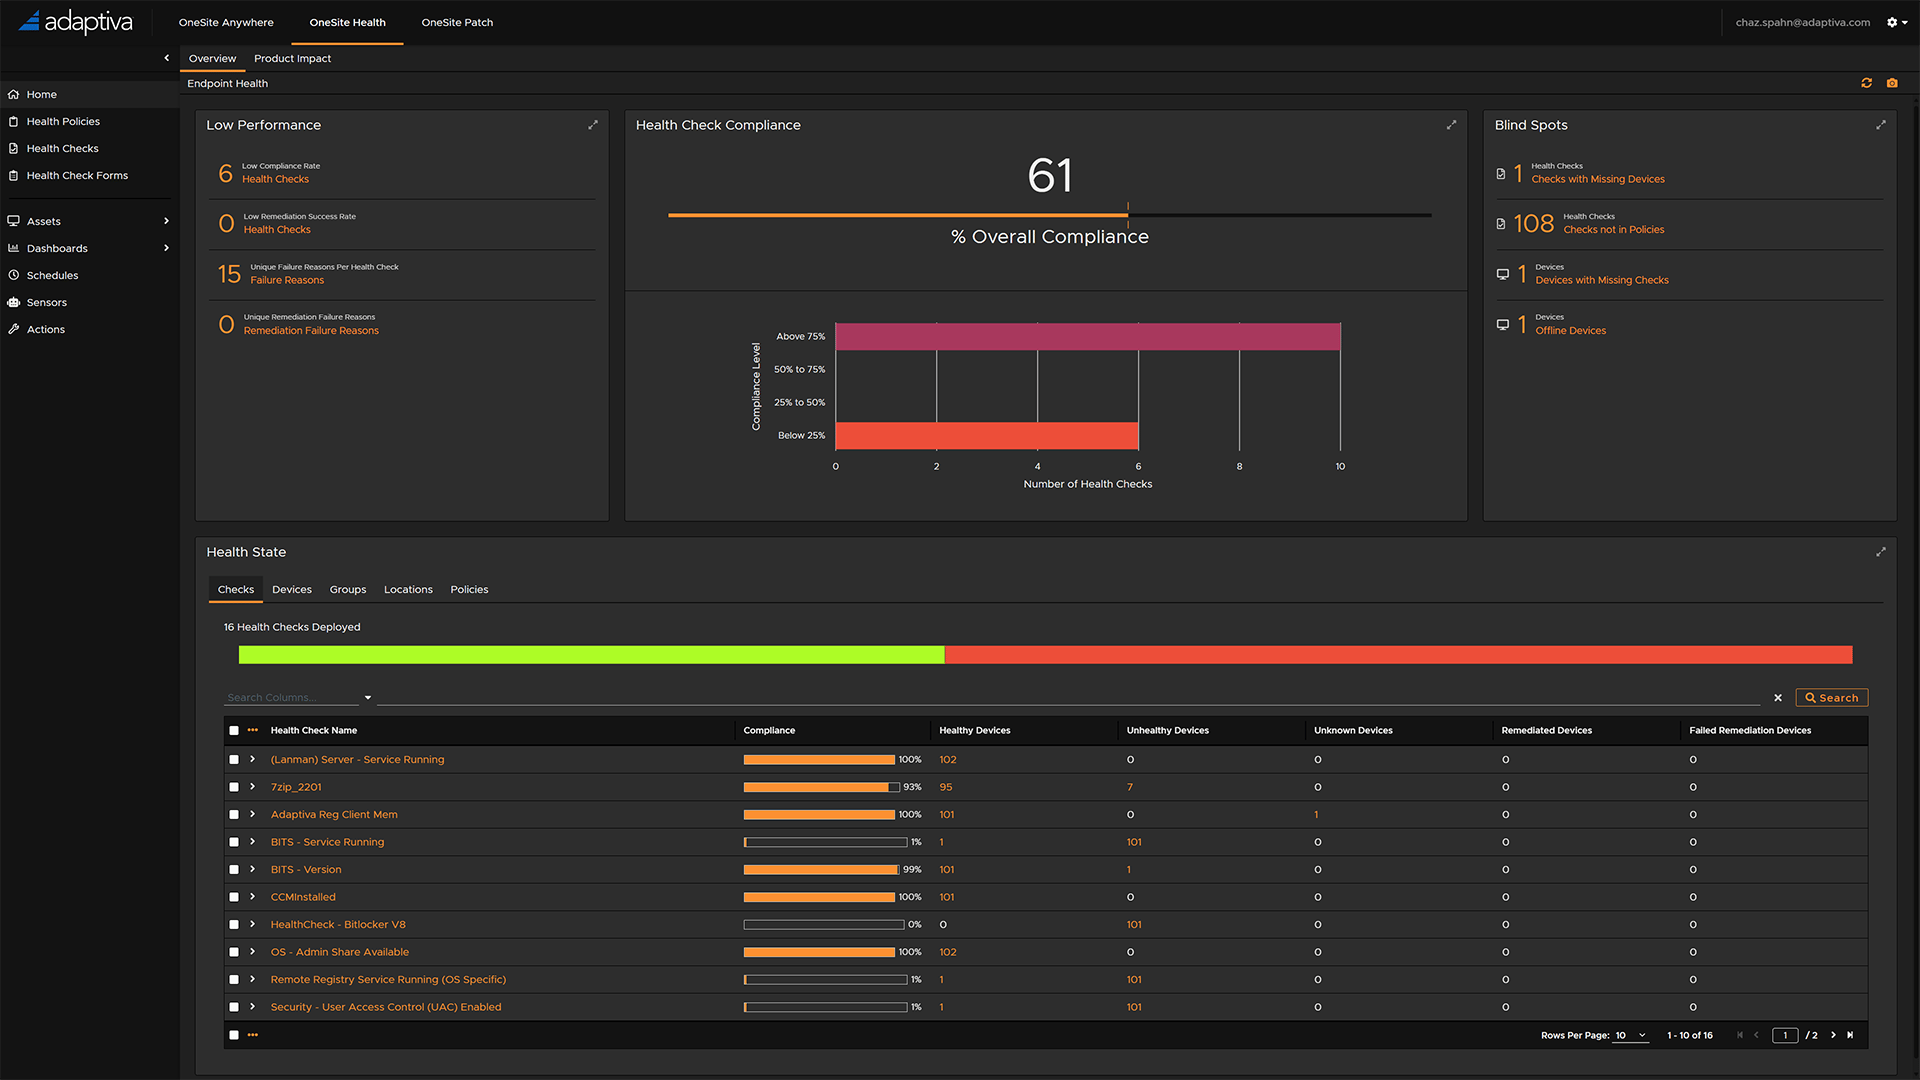Select the CCMInstalled row checkbox
The height and width of the screenshot is (1080, 1920).
click(x=234, y=897)
